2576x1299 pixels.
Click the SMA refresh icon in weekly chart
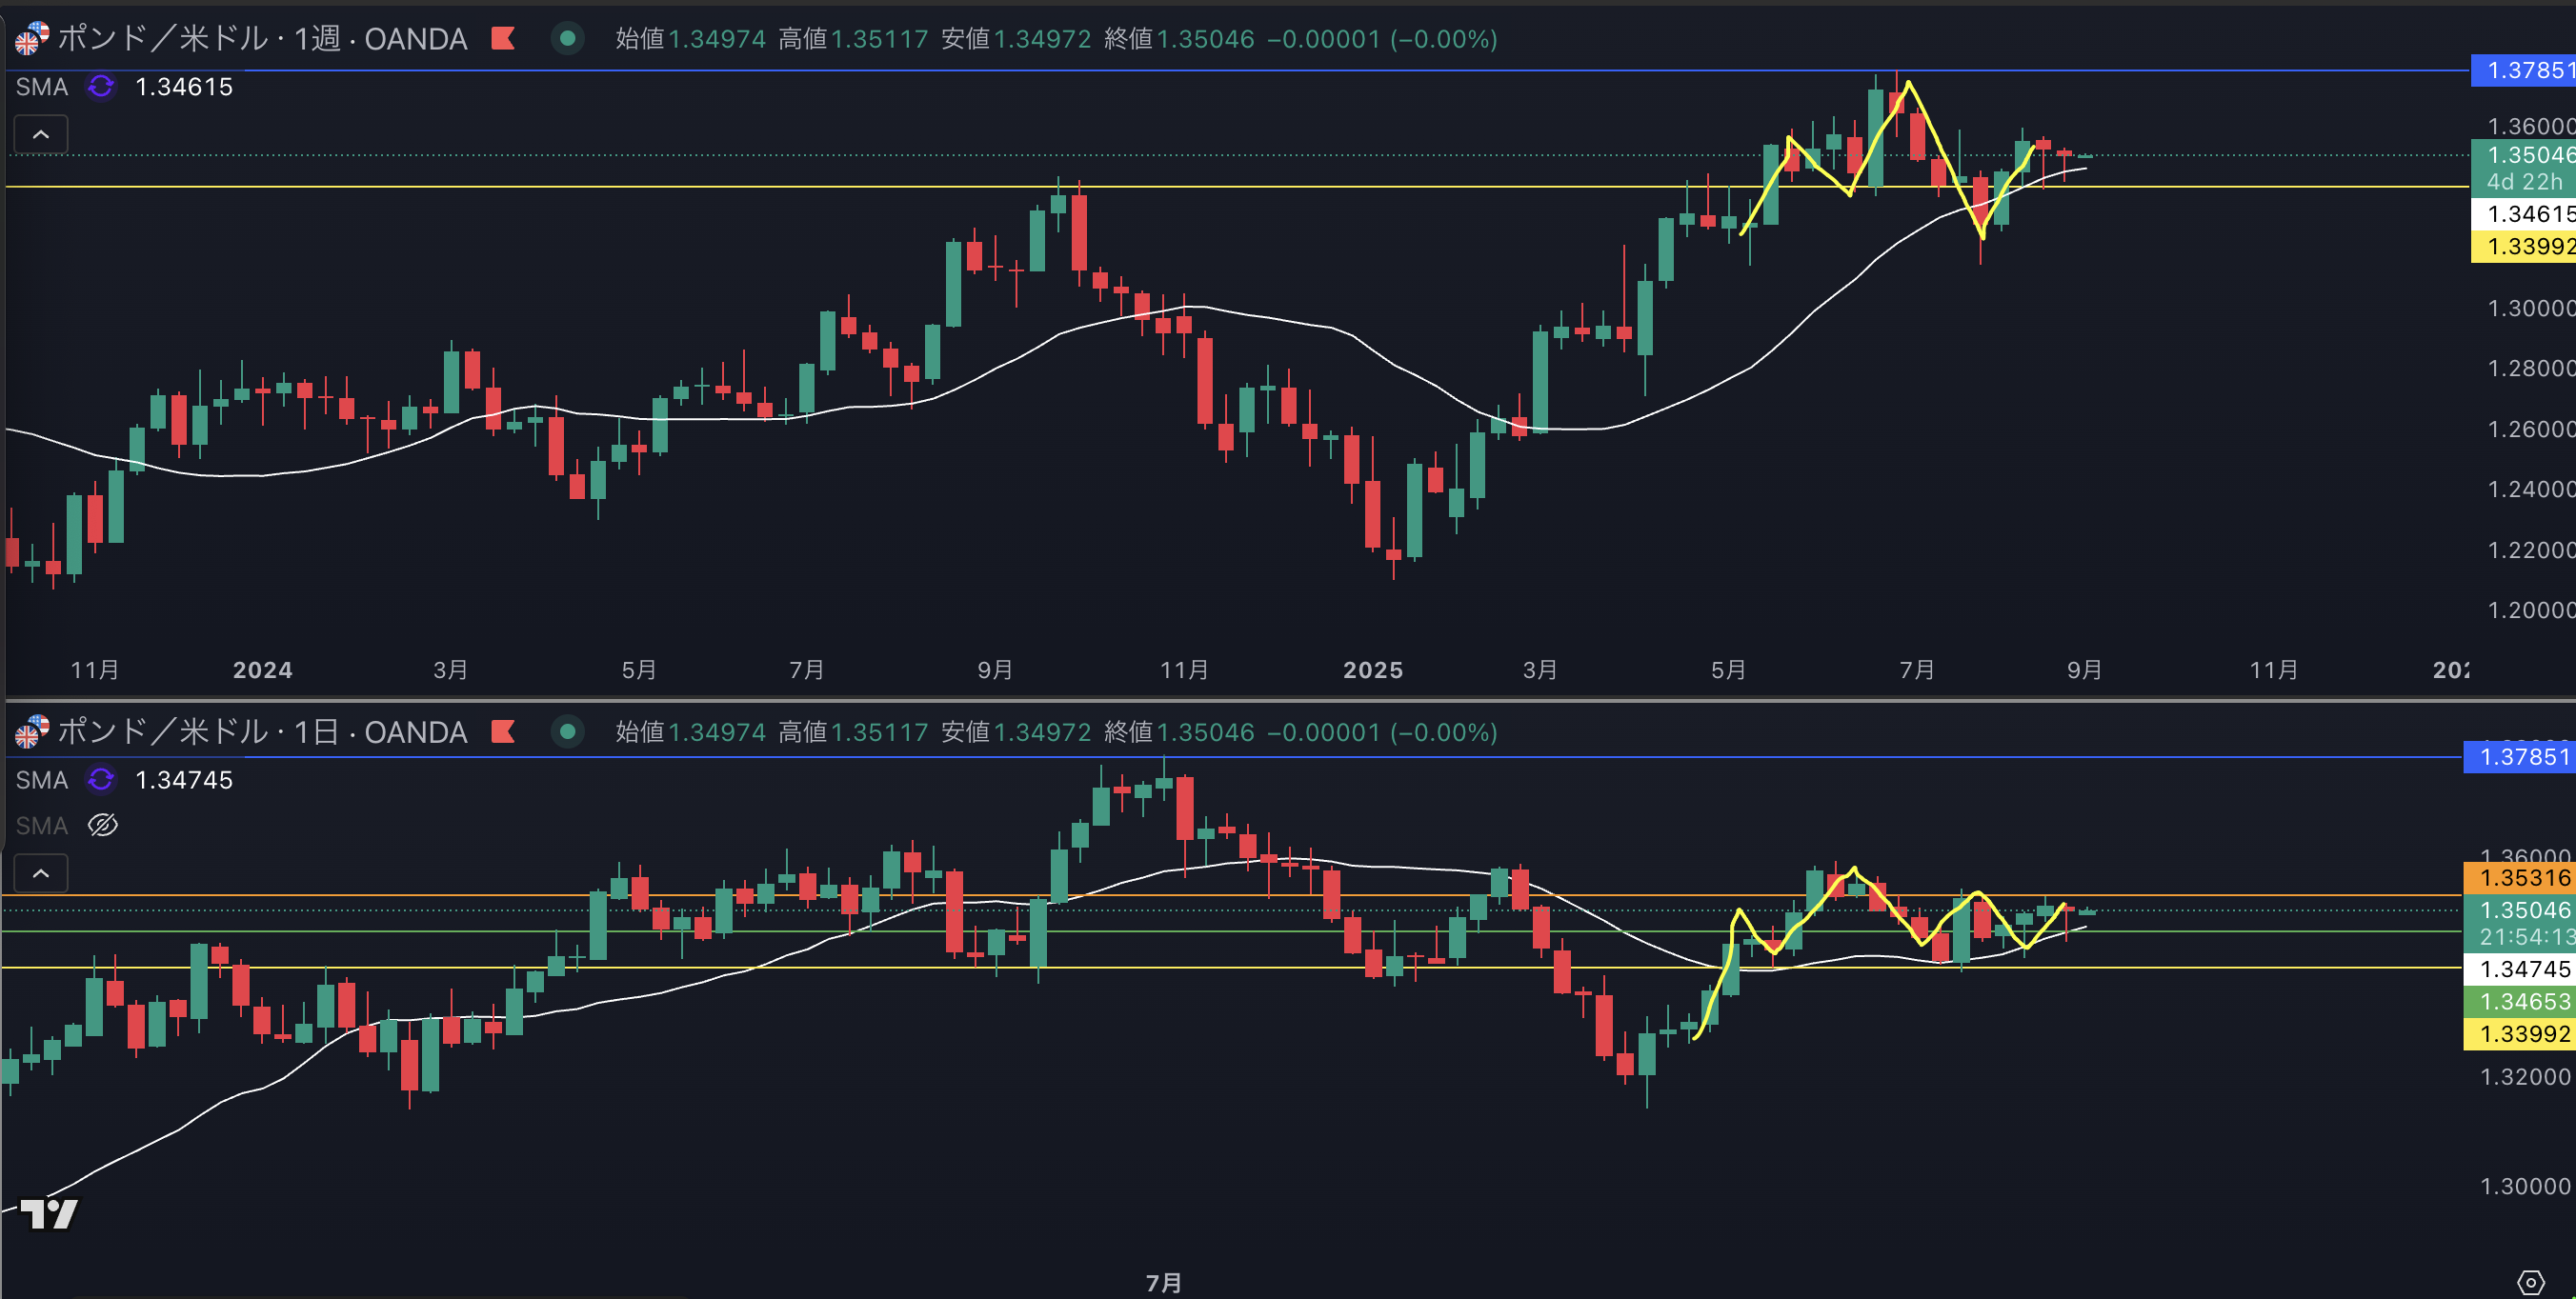101,87
